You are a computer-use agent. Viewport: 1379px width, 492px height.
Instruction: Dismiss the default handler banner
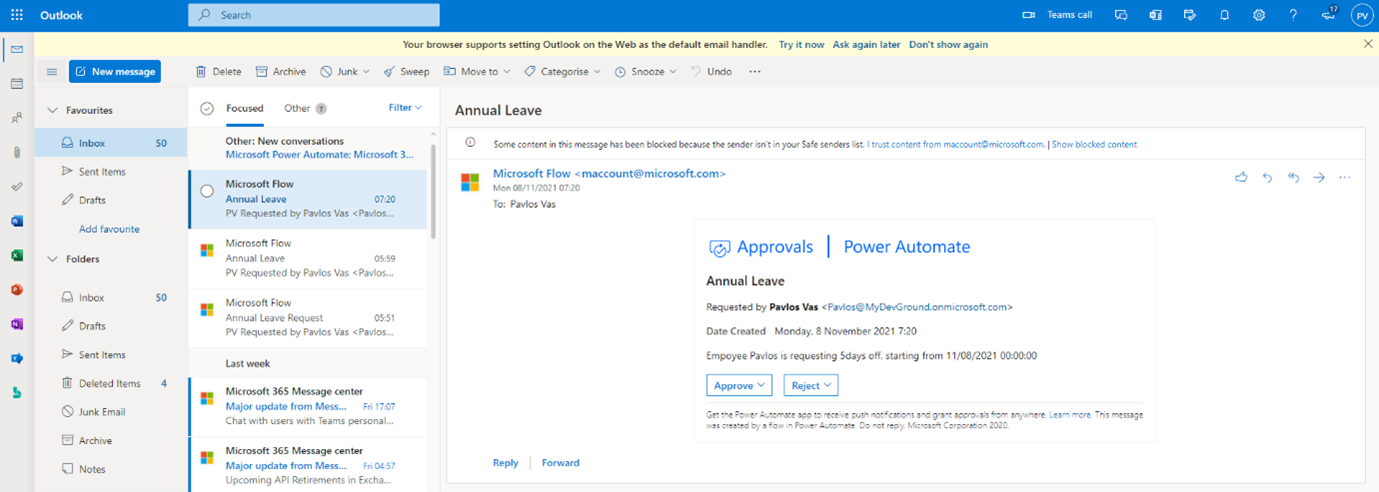pos(1368,44)
